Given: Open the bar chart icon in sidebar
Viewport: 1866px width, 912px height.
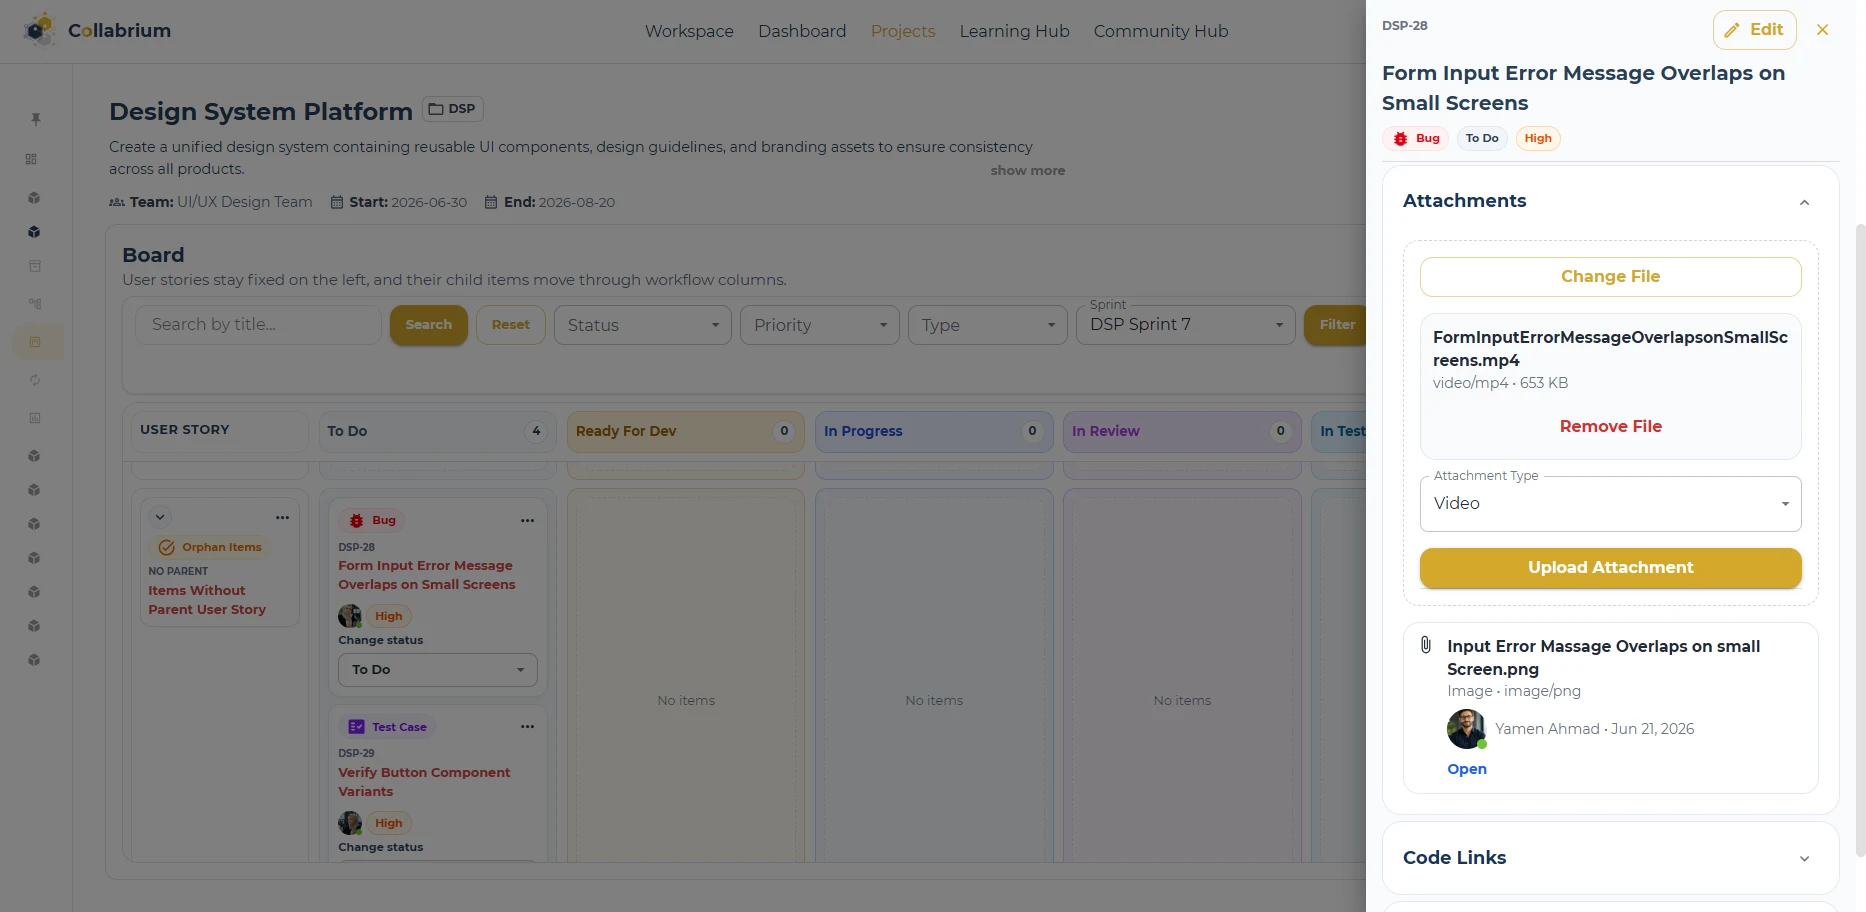Looking at the screenshot, I should (x=35, y=418).
